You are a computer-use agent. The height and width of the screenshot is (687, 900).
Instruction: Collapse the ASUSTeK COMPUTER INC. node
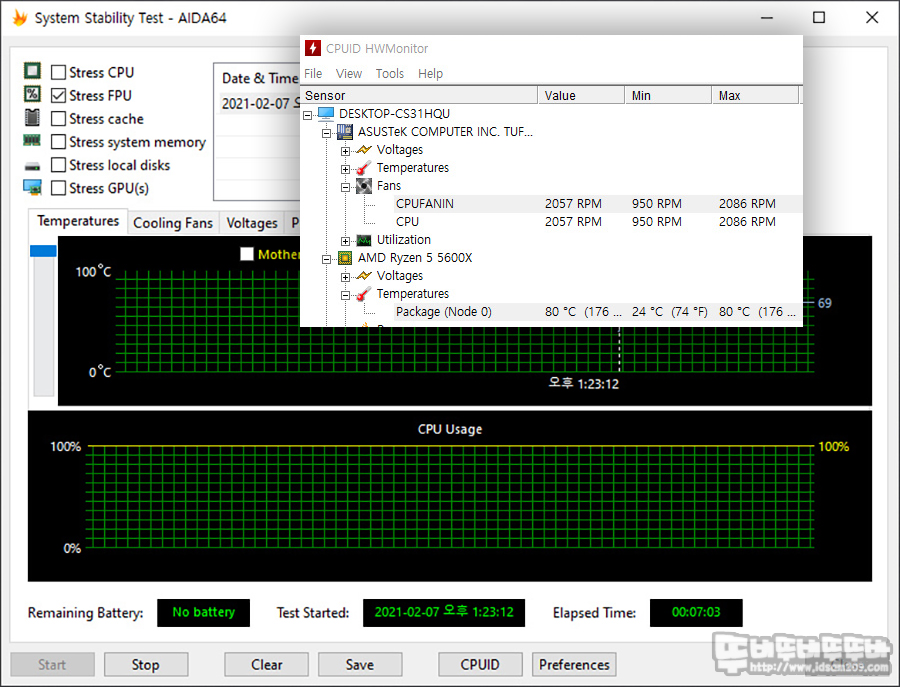click(326, 133)
